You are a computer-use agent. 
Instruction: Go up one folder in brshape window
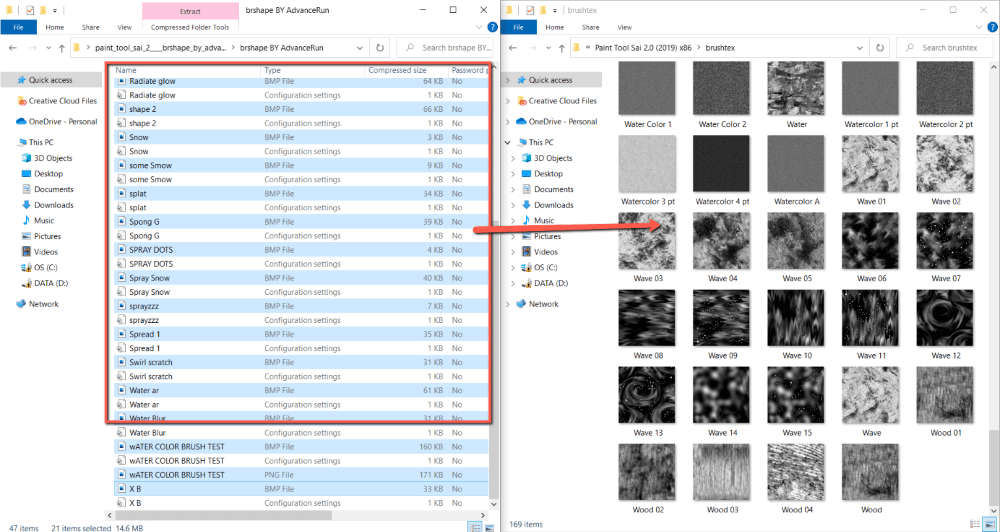(x=61, y=48)
